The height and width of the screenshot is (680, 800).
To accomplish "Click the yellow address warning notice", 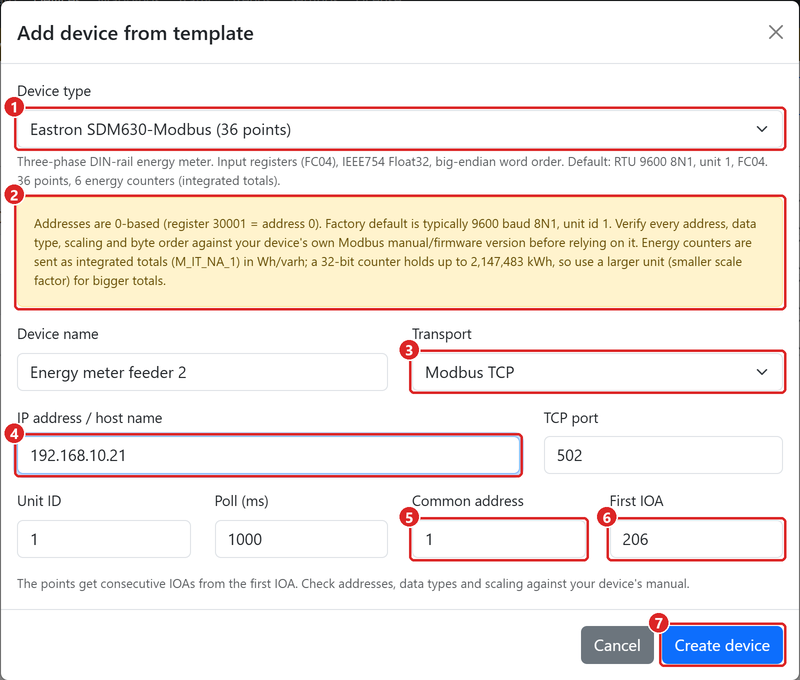I will (x=400, y=252).
